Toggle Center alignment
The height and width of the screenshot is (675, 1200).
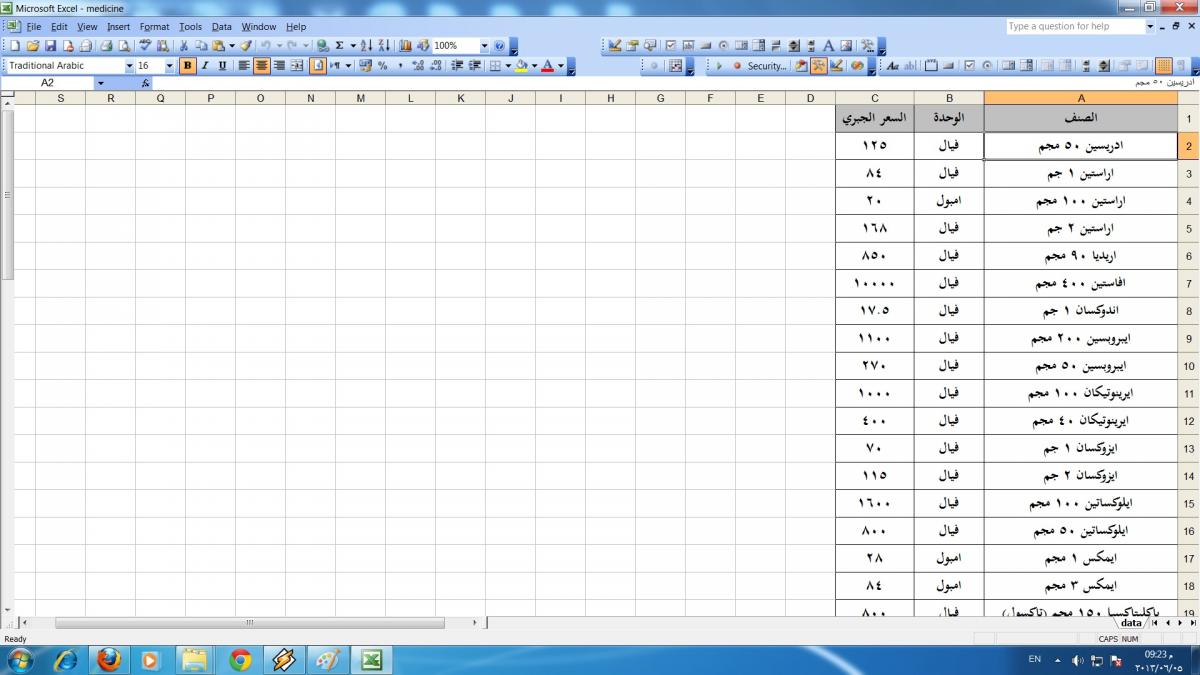(x=261, y=66)
